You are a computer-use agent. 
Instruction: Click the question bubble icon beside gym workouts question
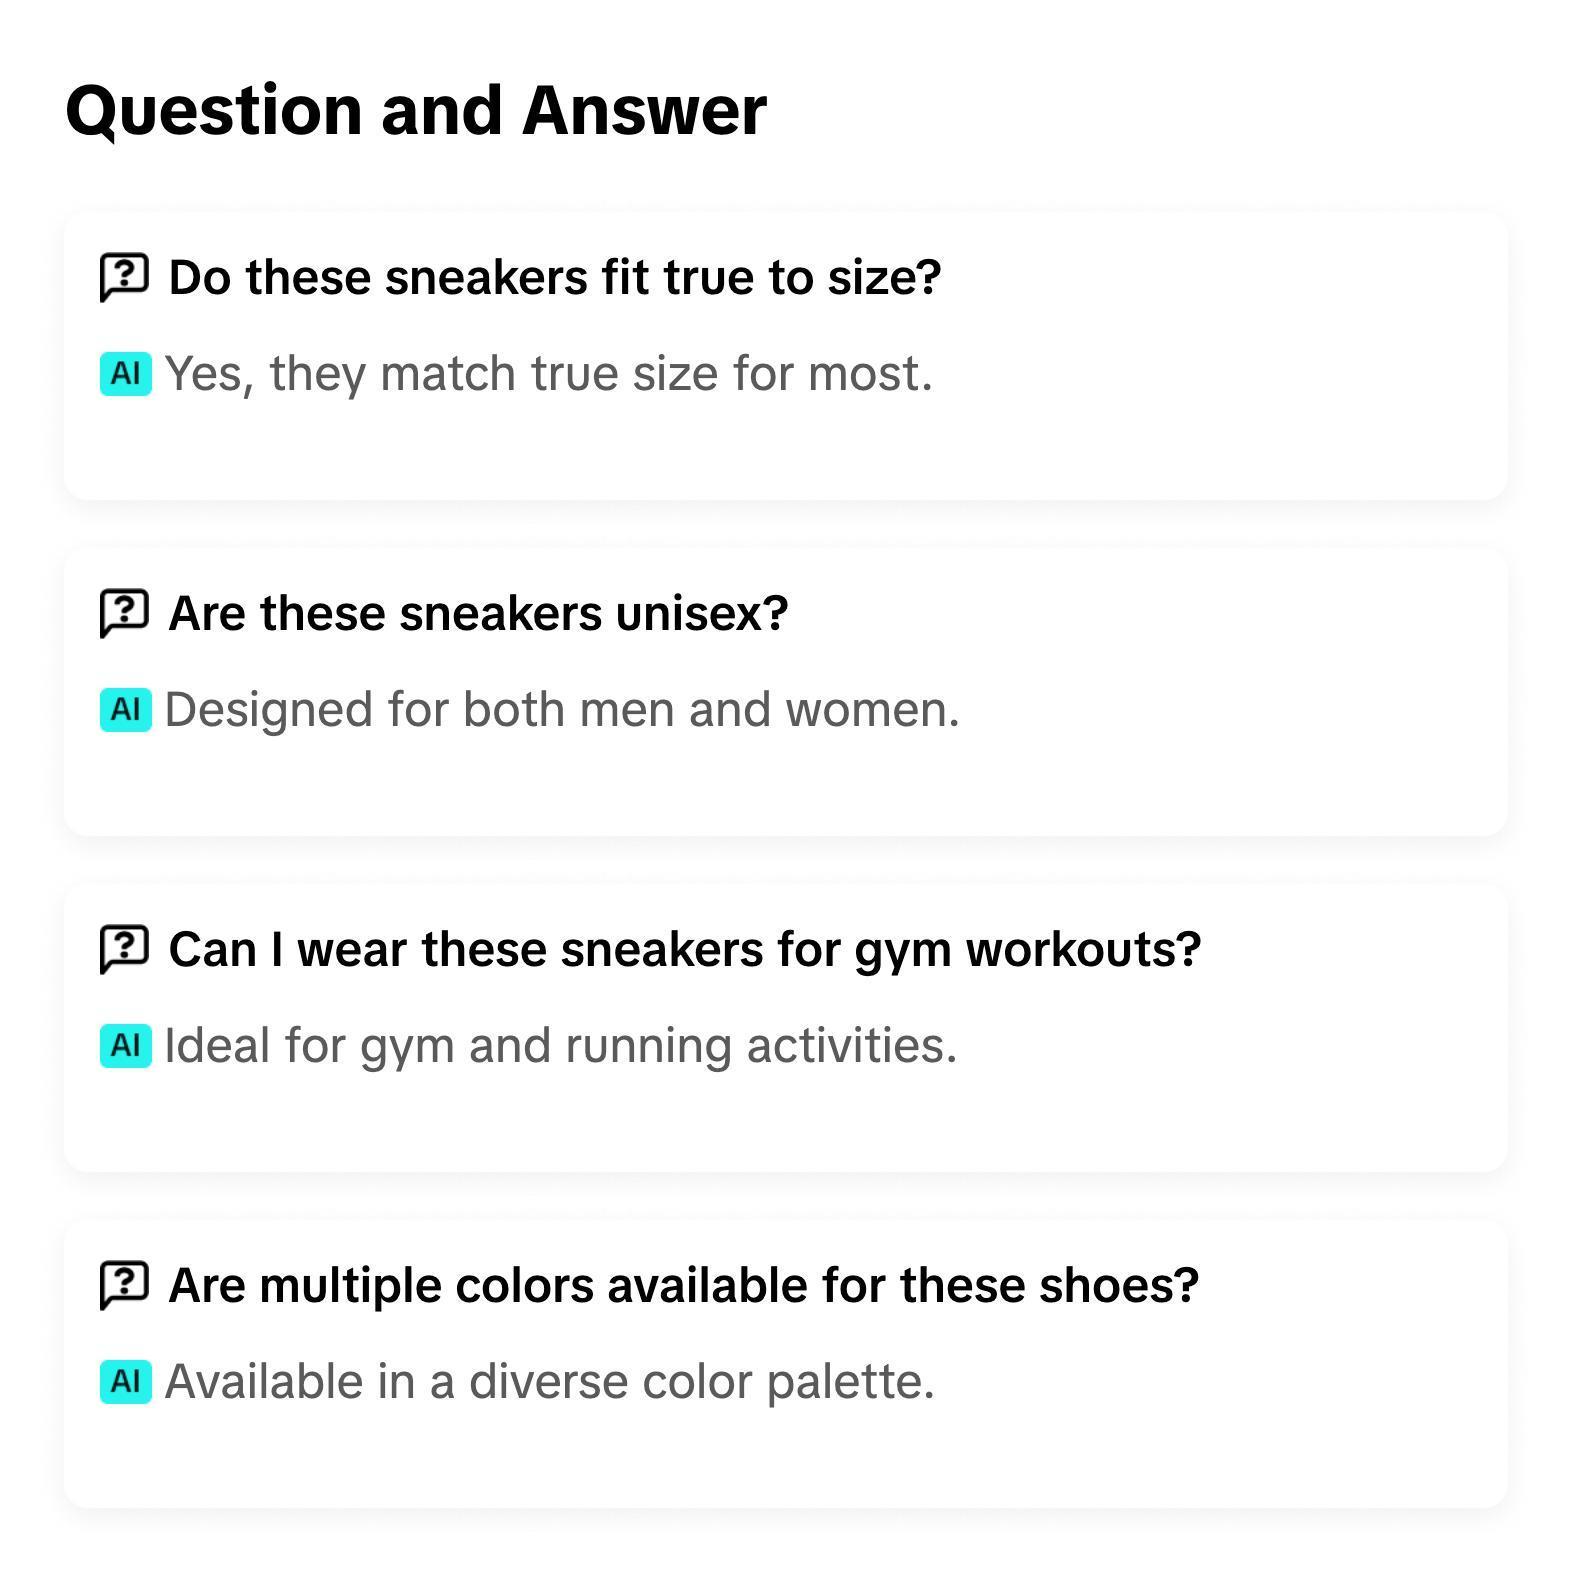pyautogui.click(x=122, y=949)
